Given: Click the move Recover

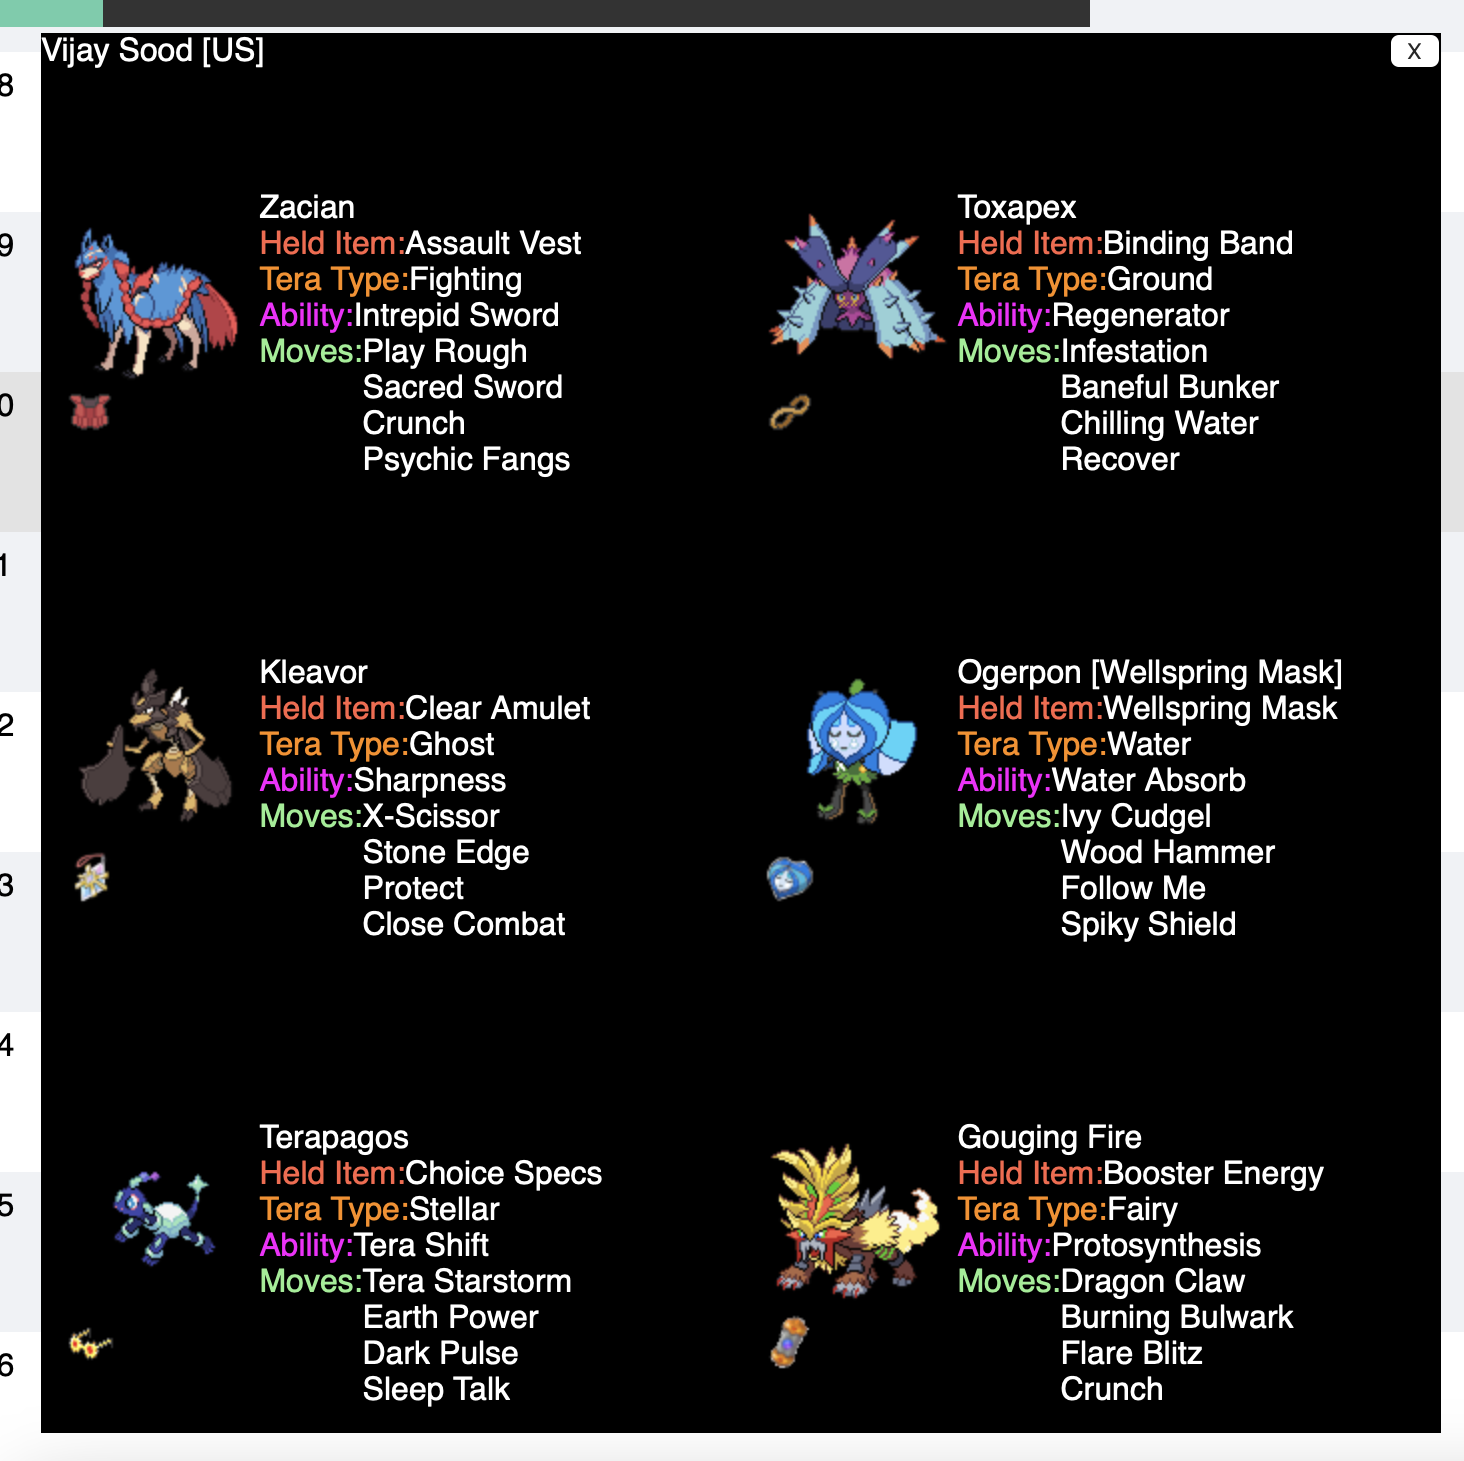Looking at the screenshot, I should (x=1120, y=459).
